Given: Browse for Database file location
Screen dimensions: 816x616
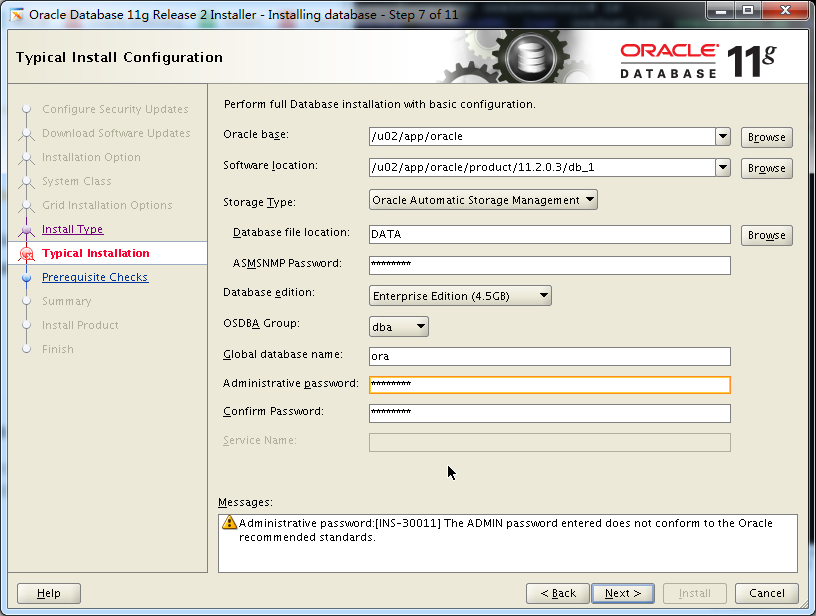Looking at the screenshot, I should (767, 235).
